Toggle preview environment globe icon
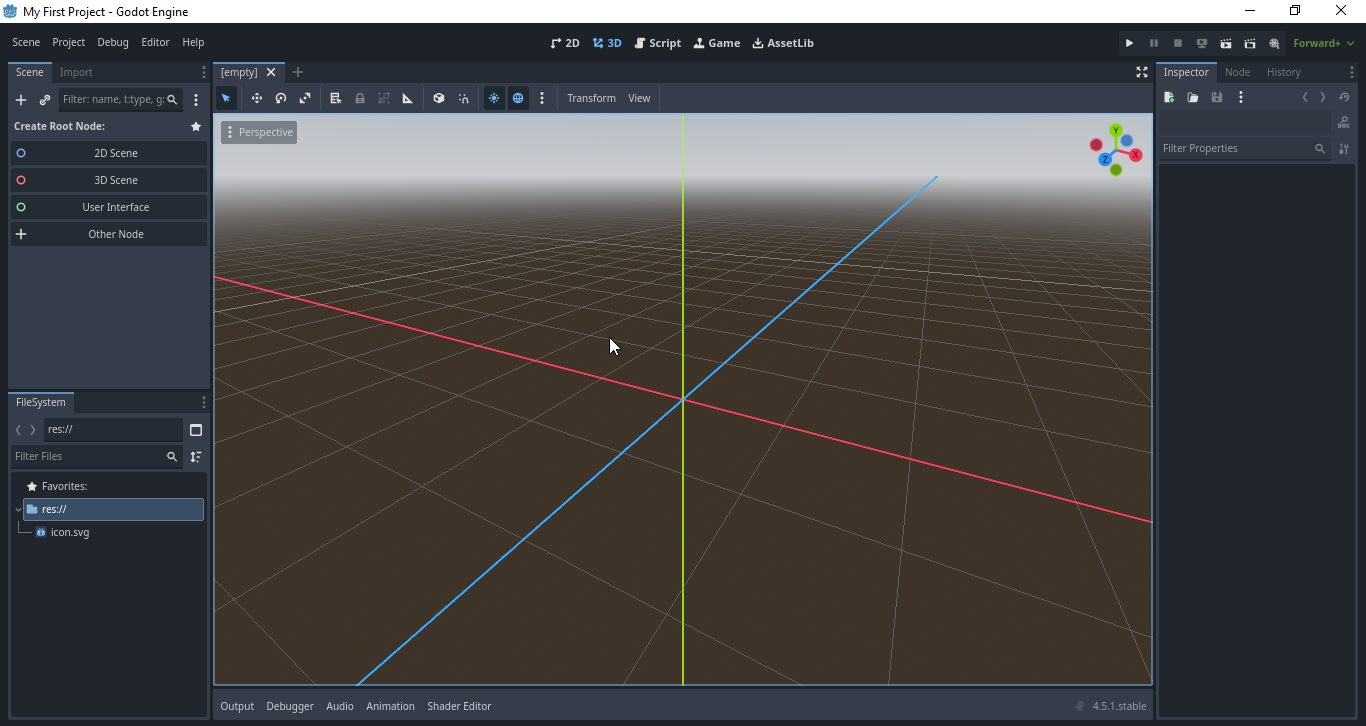Screen dimensions: 1366x726 [518, 98]
